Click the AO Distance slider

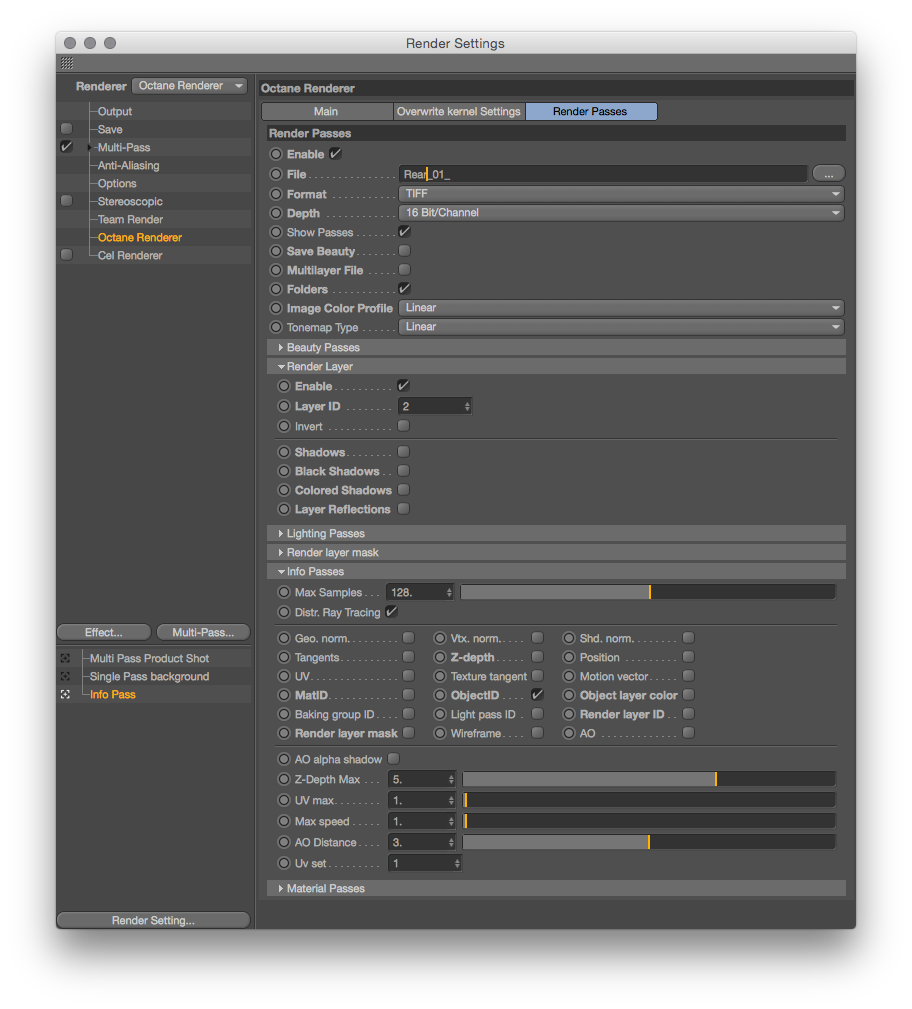pos(649,842)
